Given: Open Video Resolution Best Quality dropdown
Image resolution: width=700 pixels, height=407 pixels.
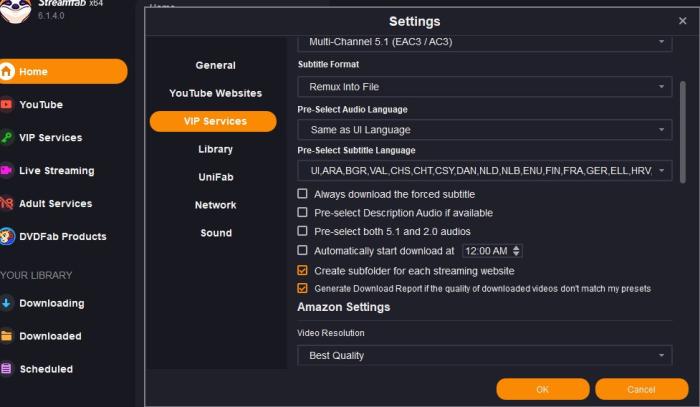Looking at the screenshot, I should (484, 355).
